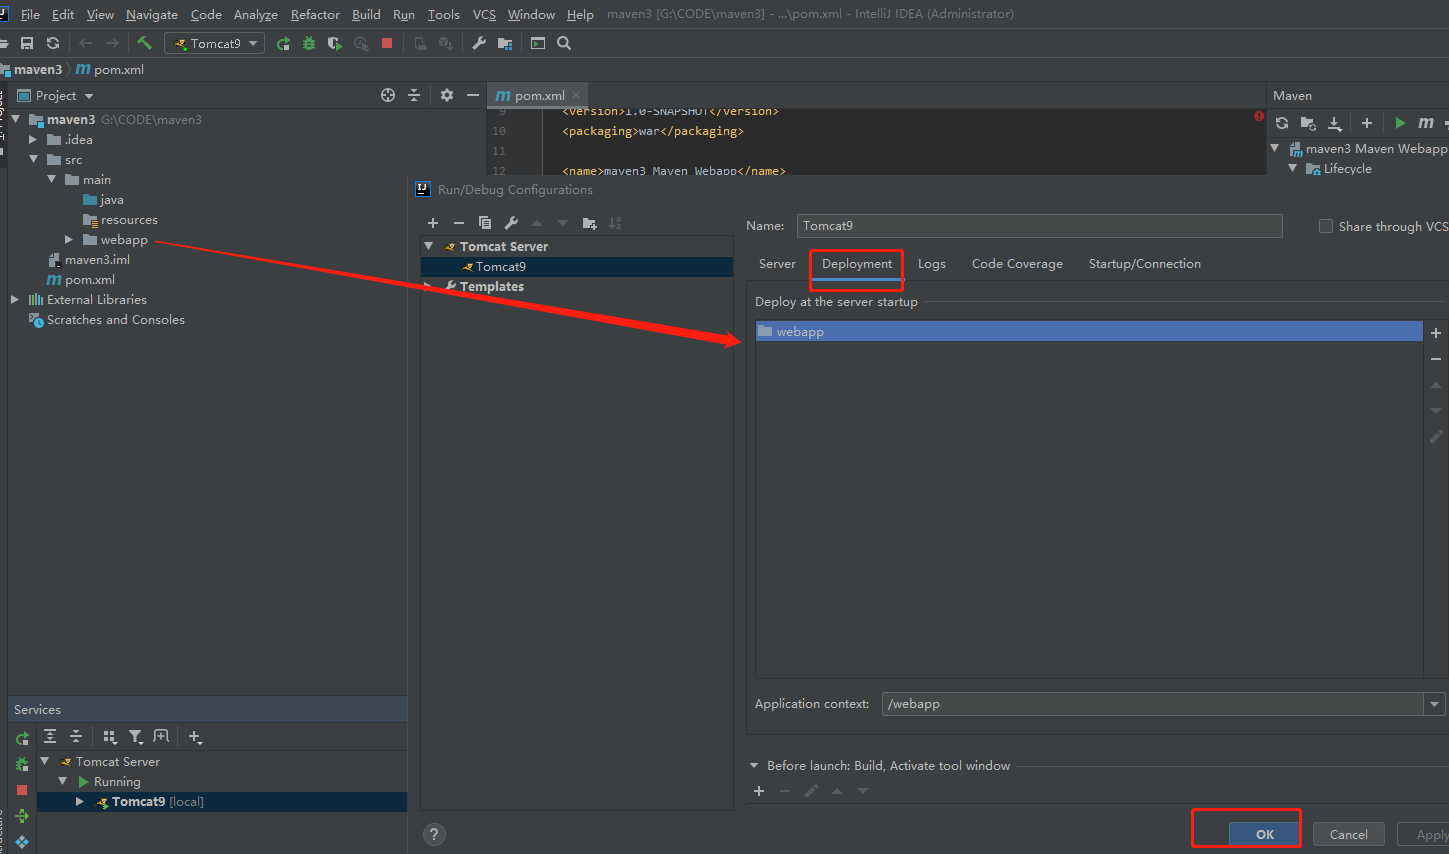Open the Refactor menu
The height and width of the screenshot is (854, 1449).
click(x=315, y=14)
